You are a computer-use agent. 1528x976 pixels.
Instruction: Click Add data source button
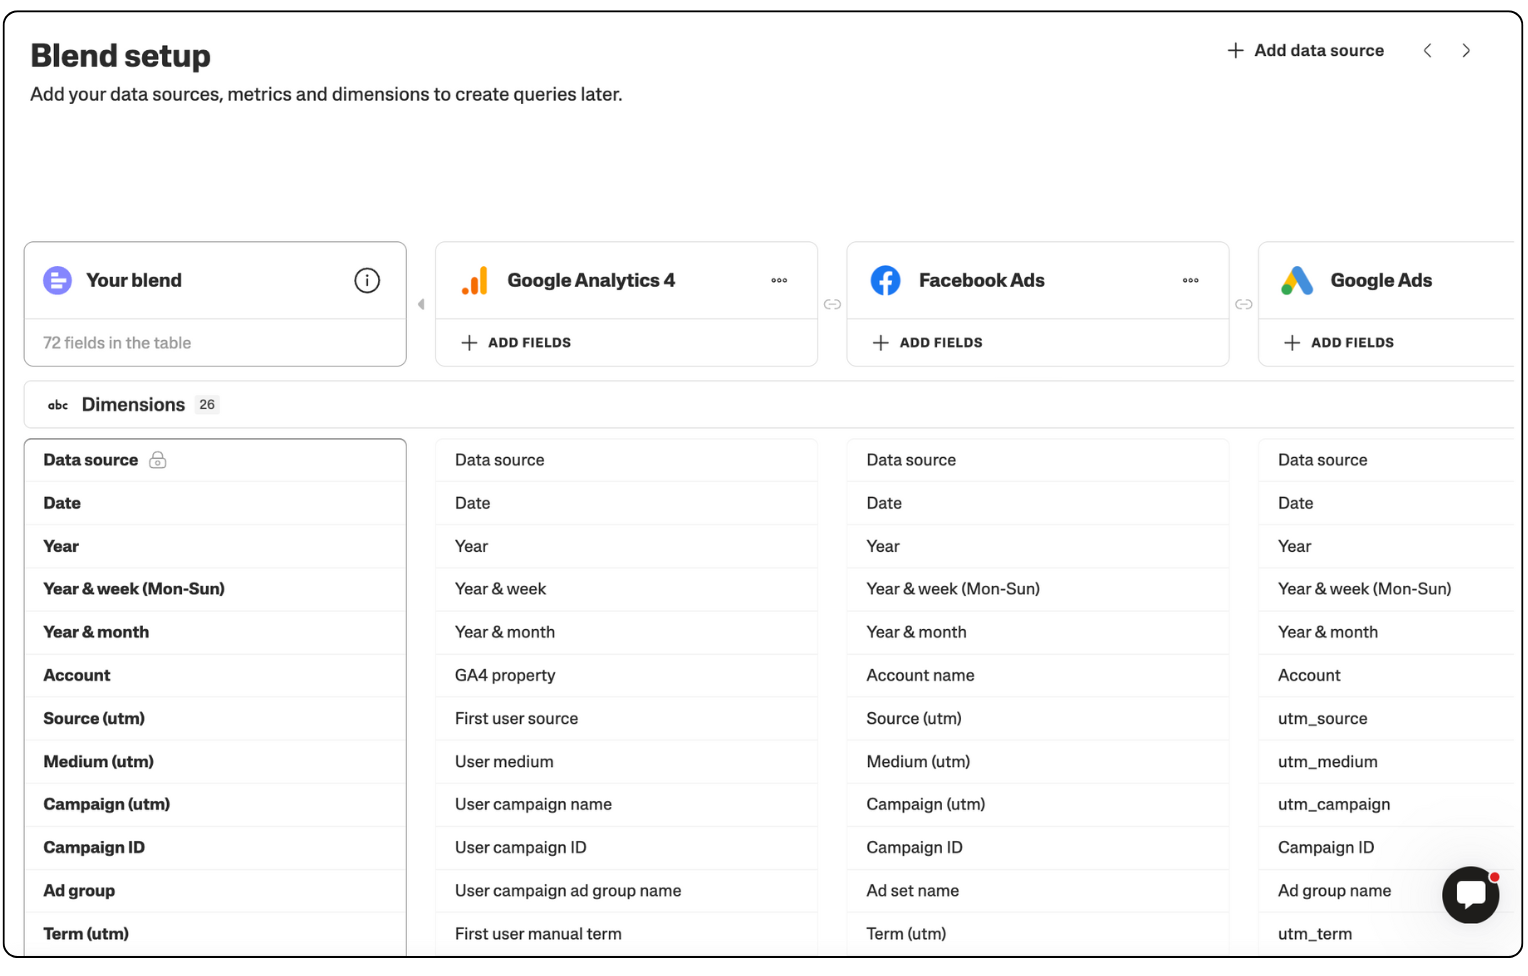[x=1306, y=51]
